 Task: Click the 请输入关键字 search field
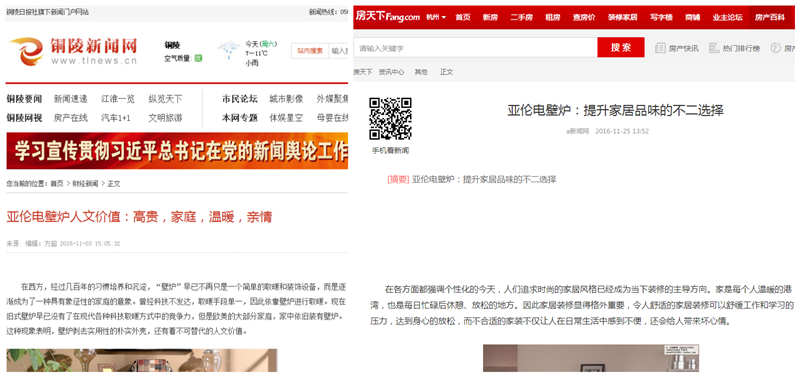click(476, 47)
